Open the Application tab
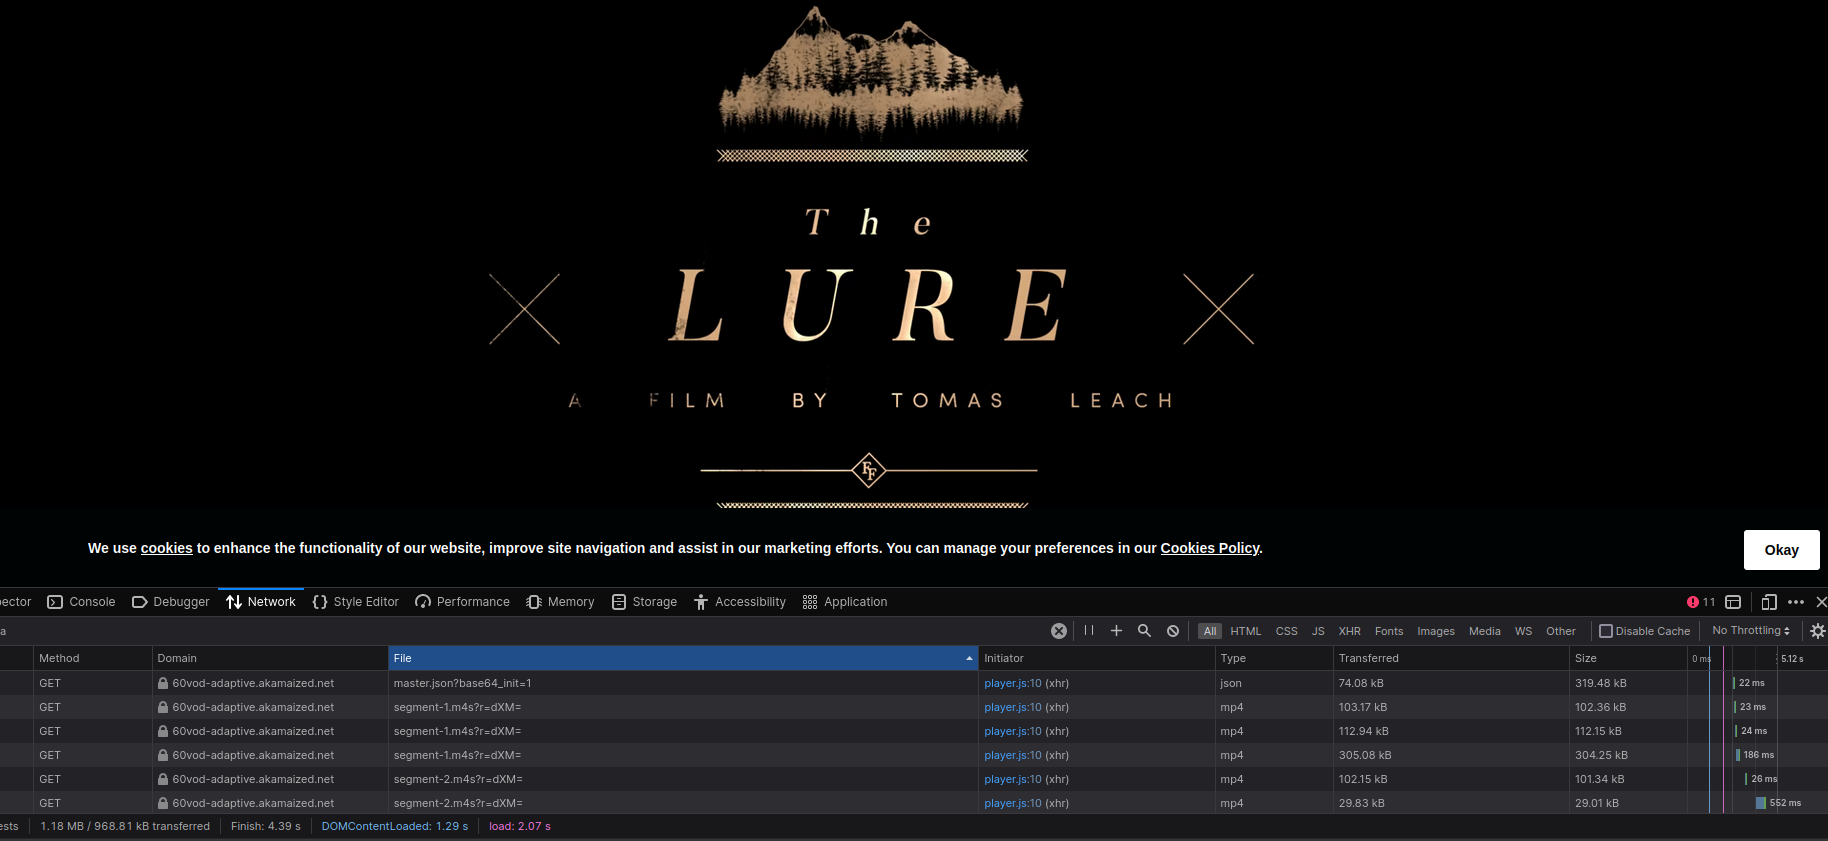This screenshot has height=841, width=1828. pos(845,602)
